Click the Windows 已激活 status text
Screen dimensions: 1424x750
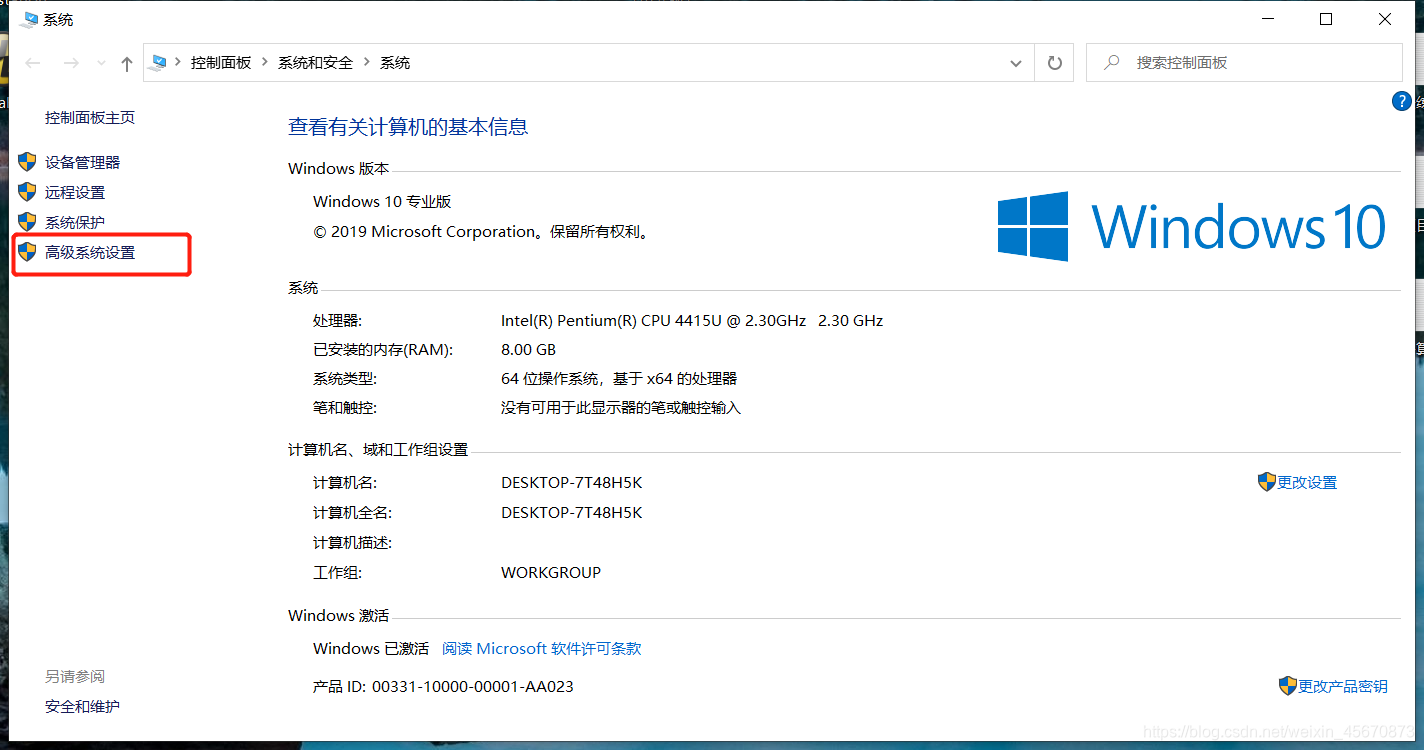click(371, 649)
